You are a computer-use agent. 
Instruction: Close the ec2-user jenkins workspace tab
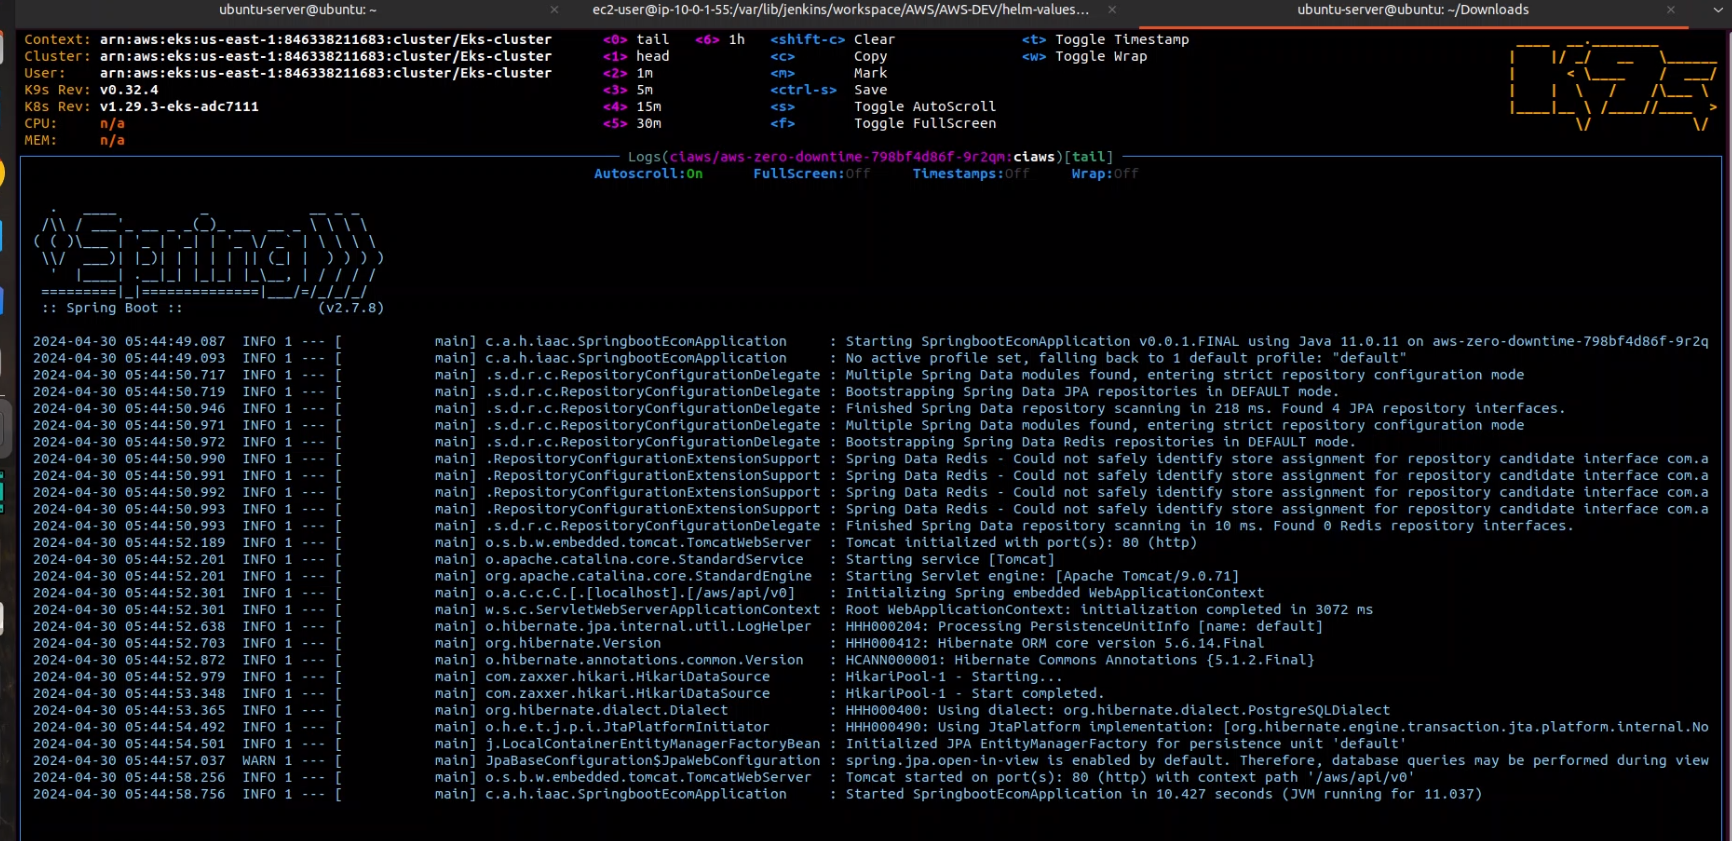pyautogui.click(x=1112, y=10)
